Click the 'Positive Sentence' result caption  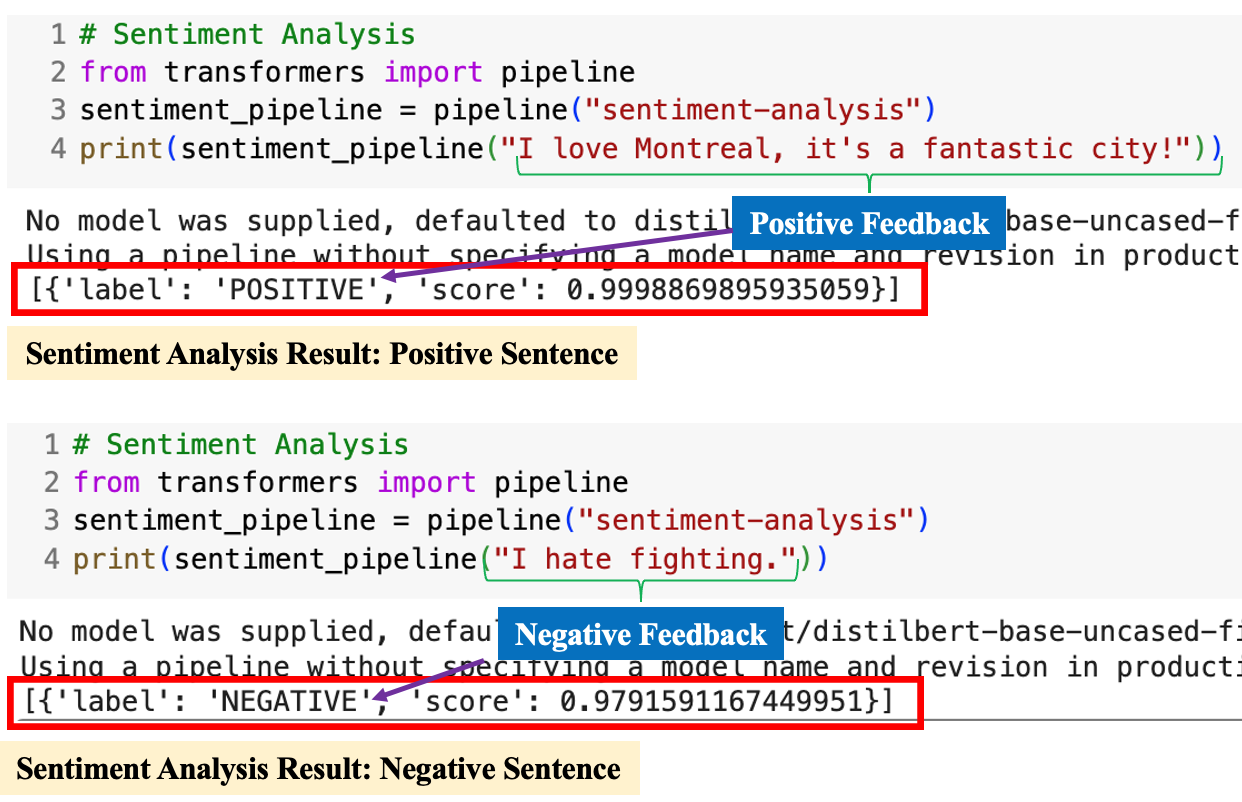point(321,354)
